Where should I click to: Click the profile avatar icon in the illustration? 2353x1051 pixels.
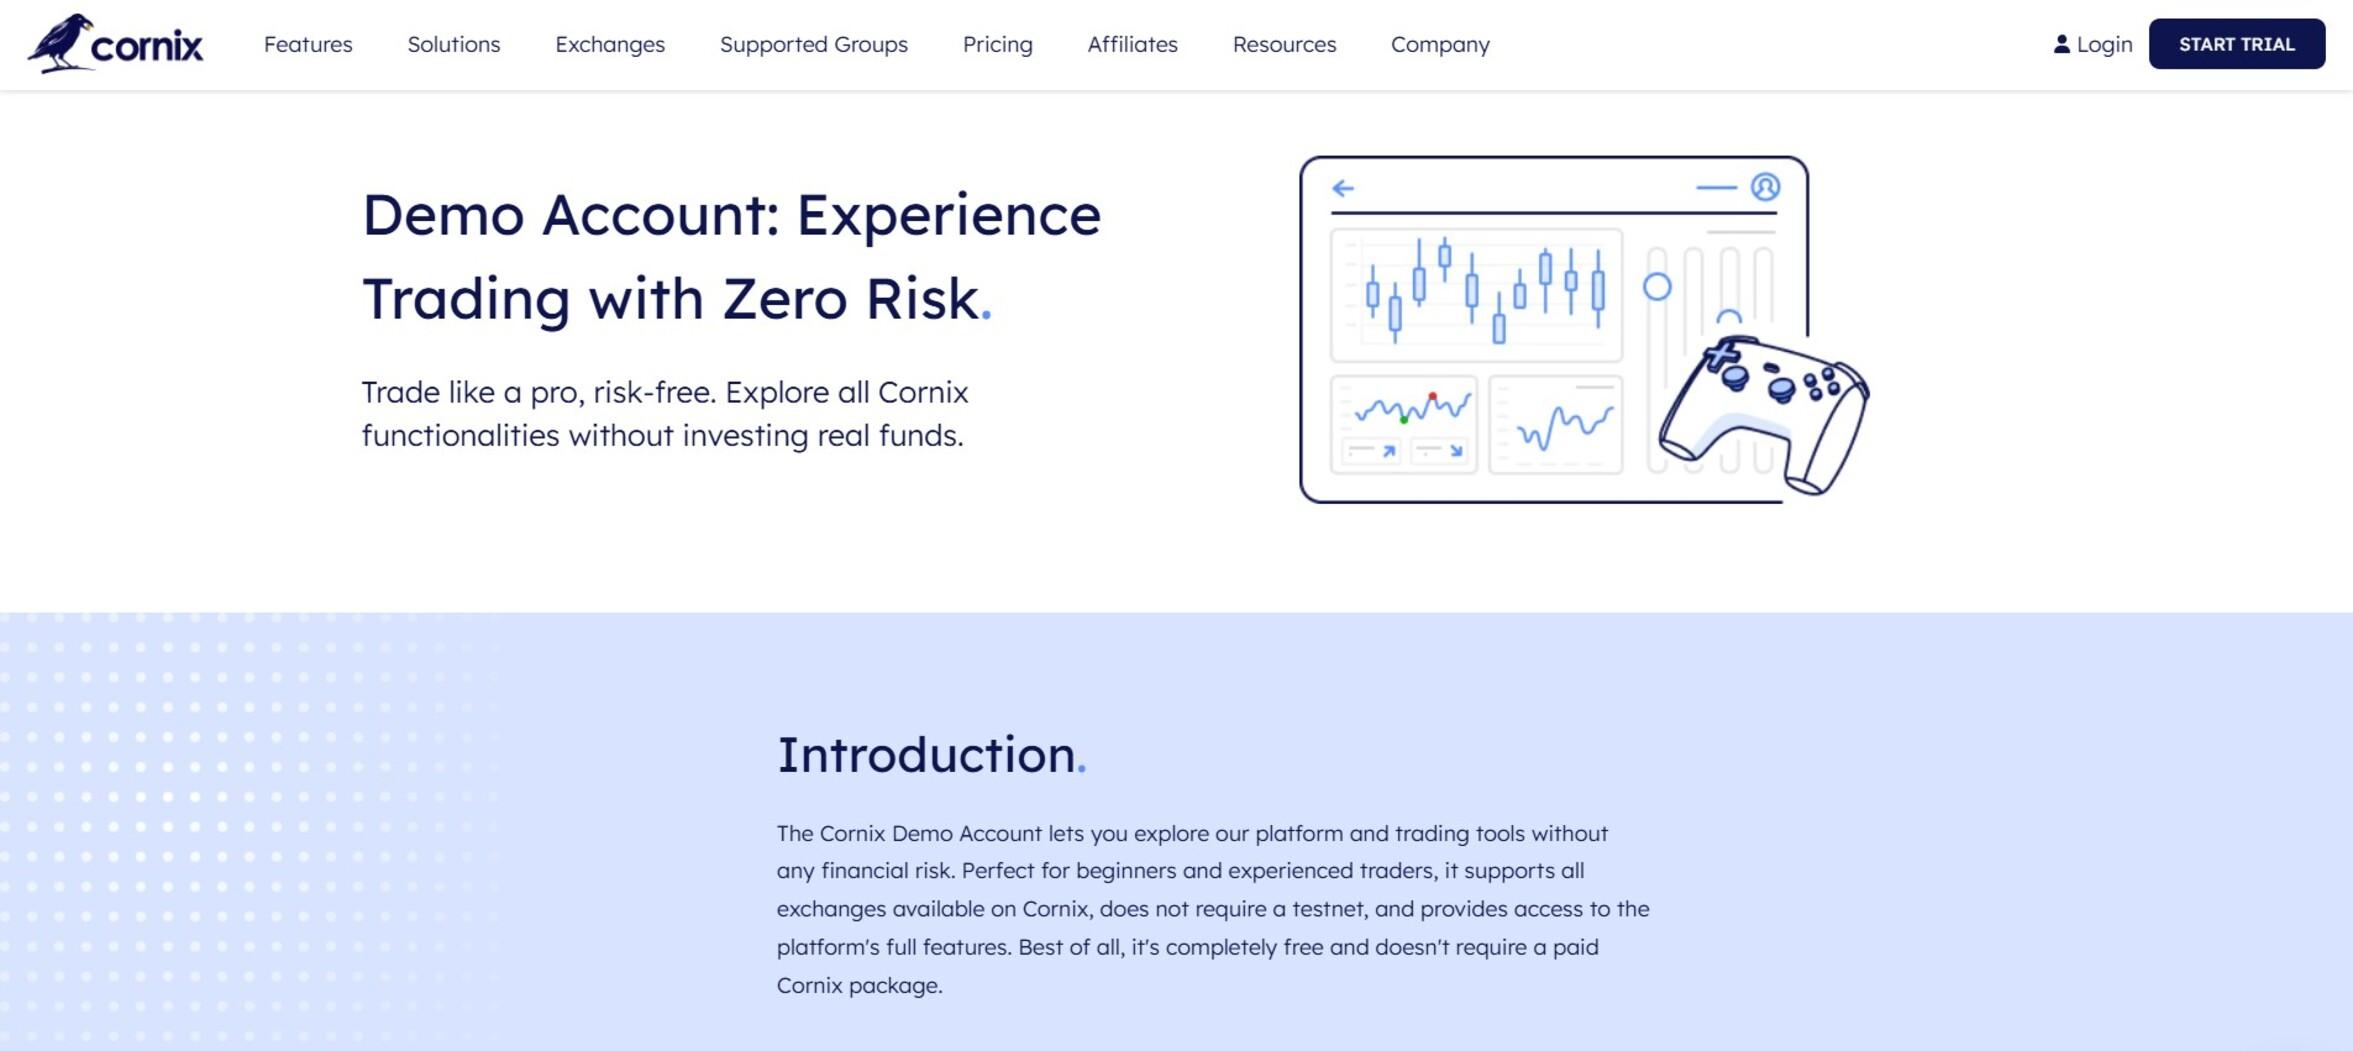1766,187
